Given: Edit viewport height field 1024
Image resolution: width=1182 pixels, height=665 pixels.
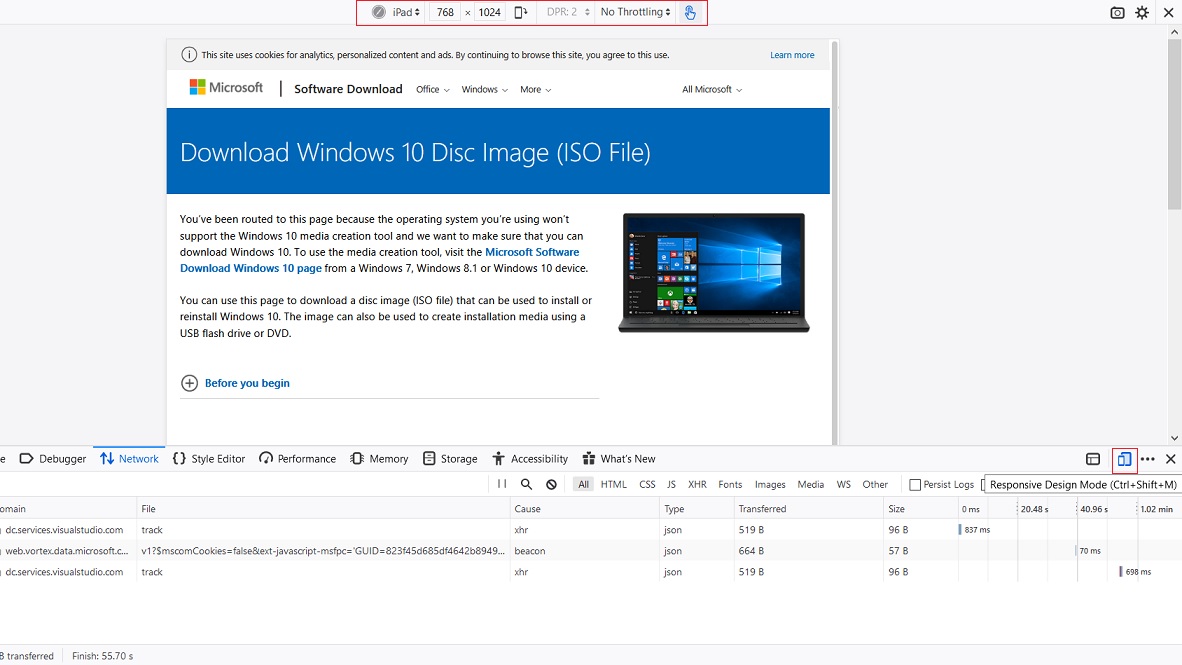Looking at the screenshot, I should point(489,12).
